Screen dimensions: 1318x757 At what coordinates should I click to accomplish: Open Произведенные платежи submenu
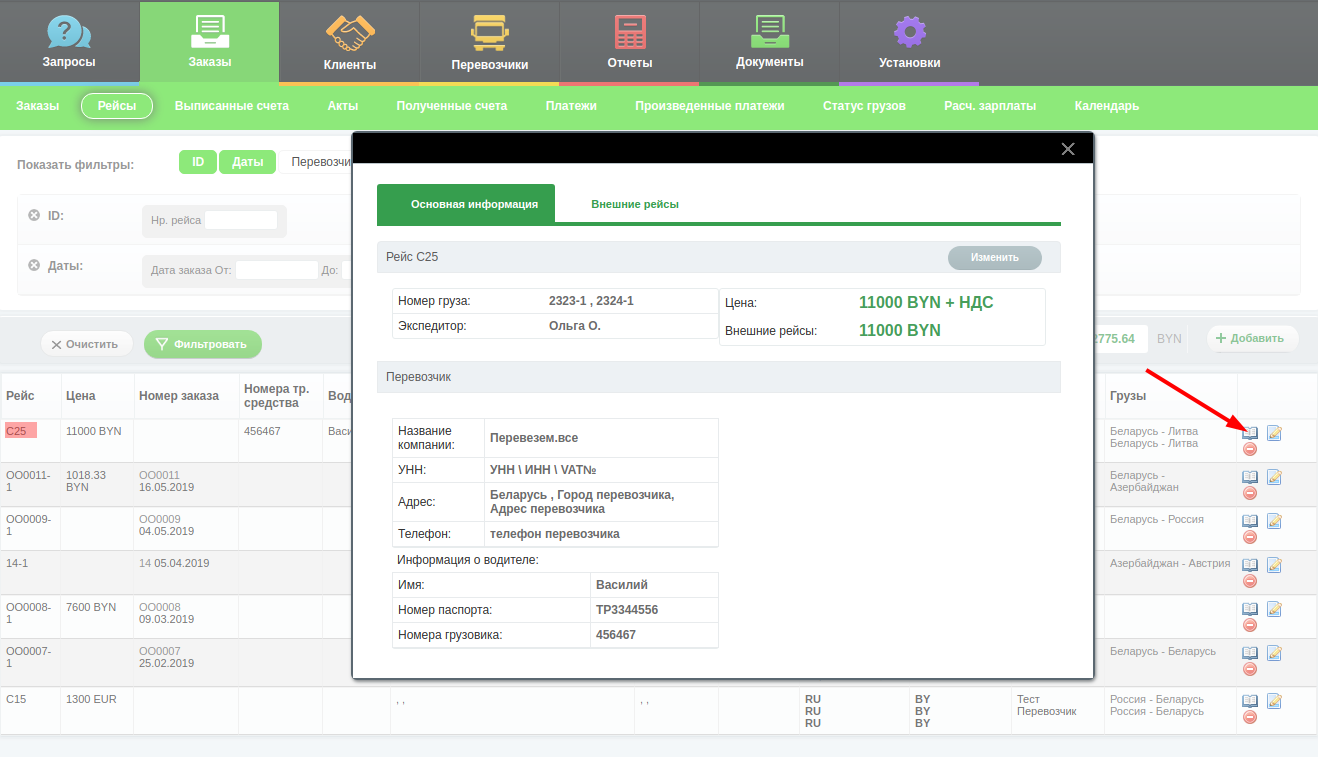point(710,106)
